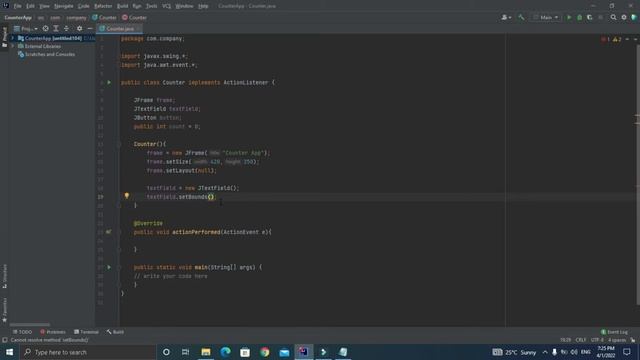Open the TODO tool window
The image size is (640, 360).
(x=22, y=332)
